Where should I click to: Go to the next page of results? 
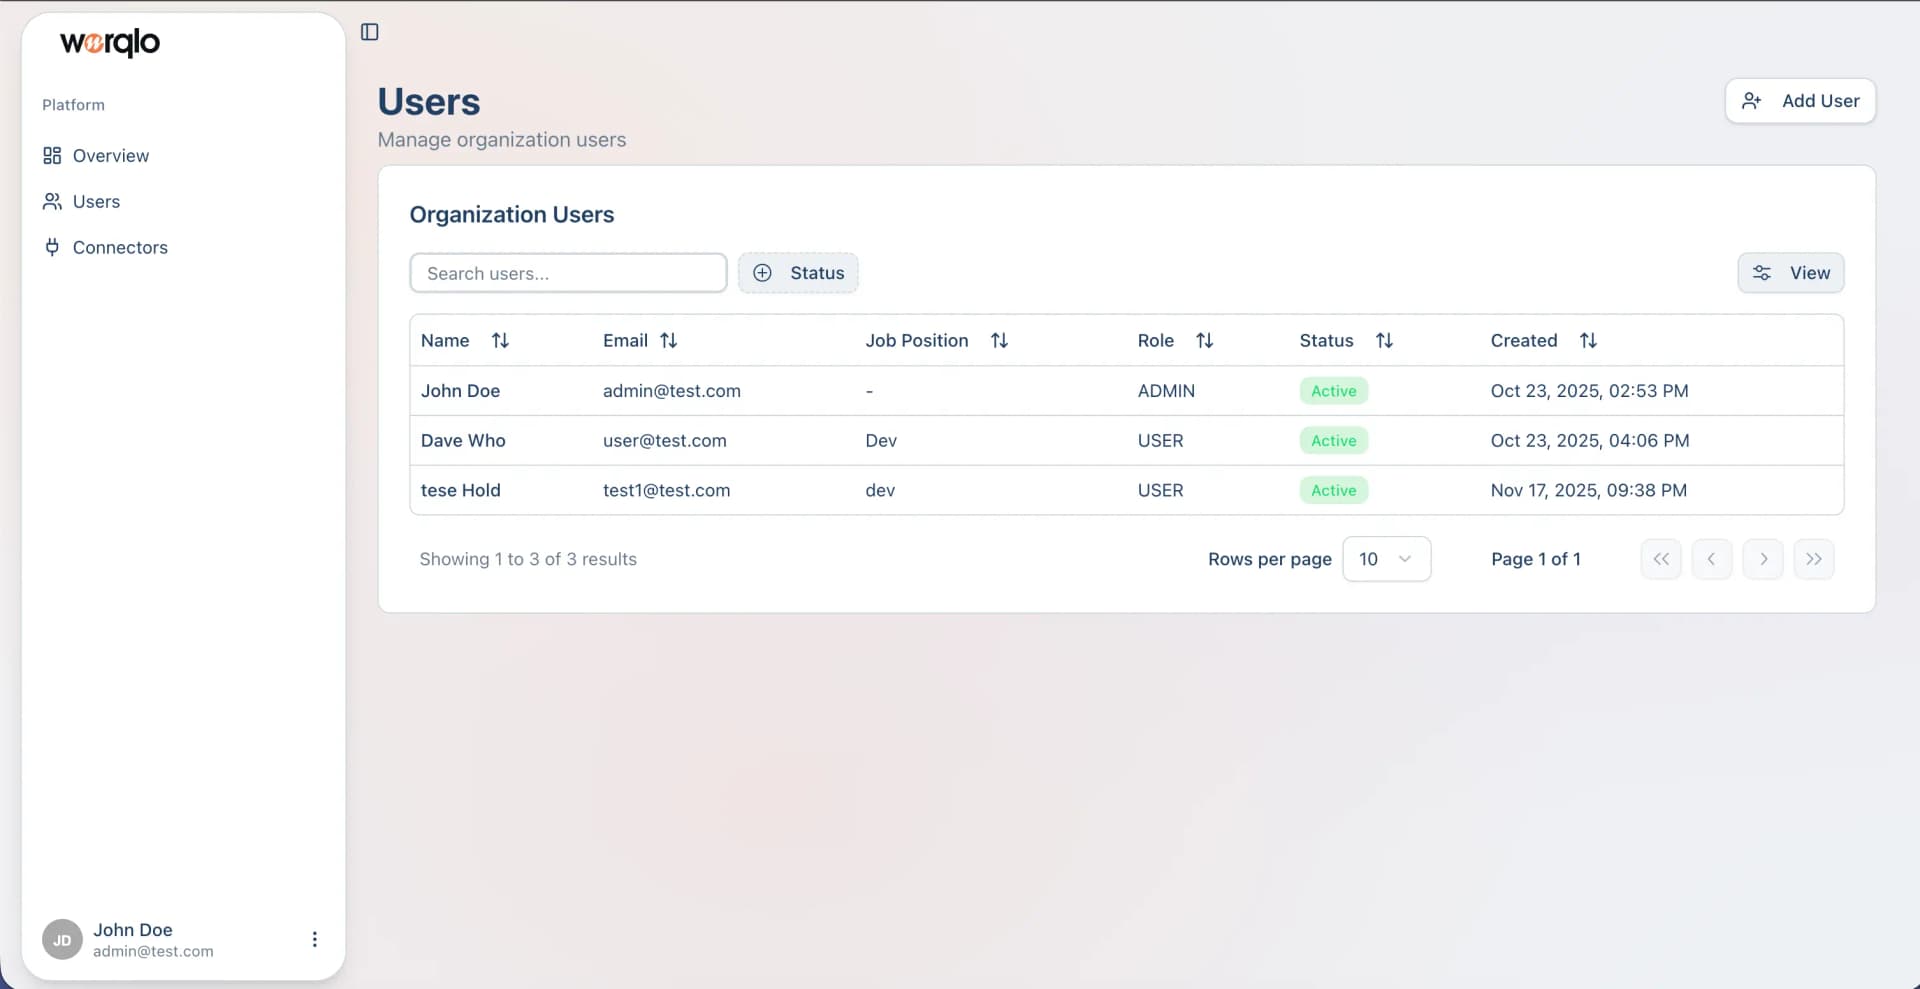1763,559
